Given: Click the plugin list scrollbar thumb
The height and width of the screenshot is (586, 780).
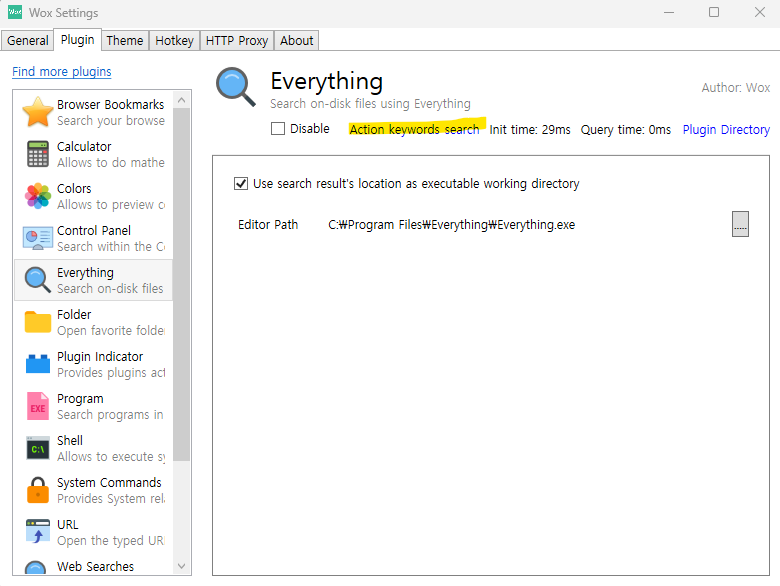Looking at the screenshot, I should [x=182, y=285].
